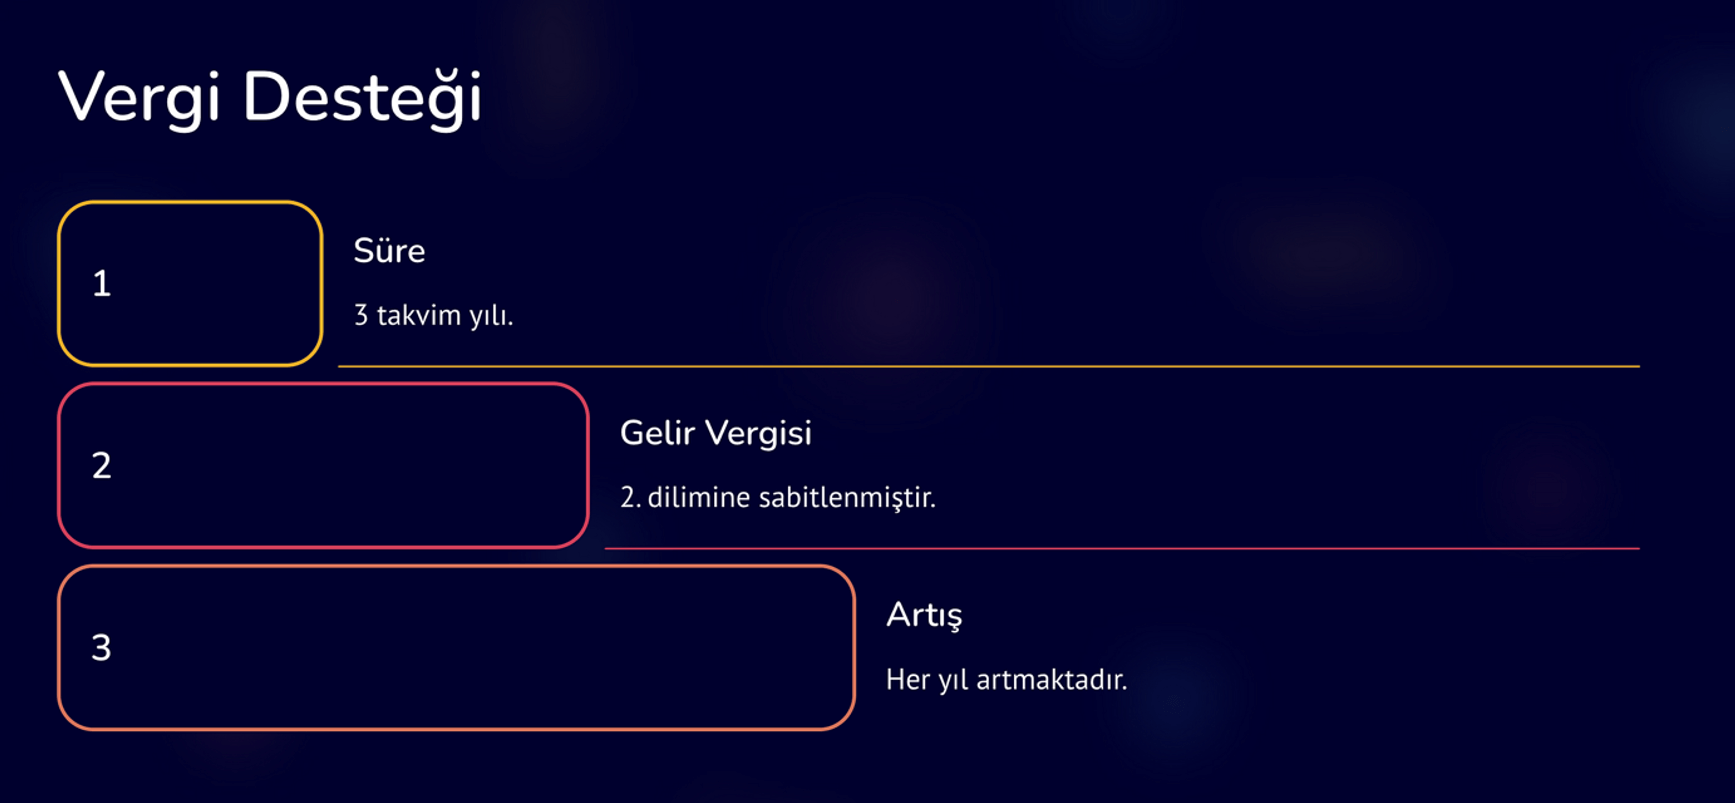Click the word 'Desteği' in the title
This screenshot has width=1735, height=803.
(363, 98)
